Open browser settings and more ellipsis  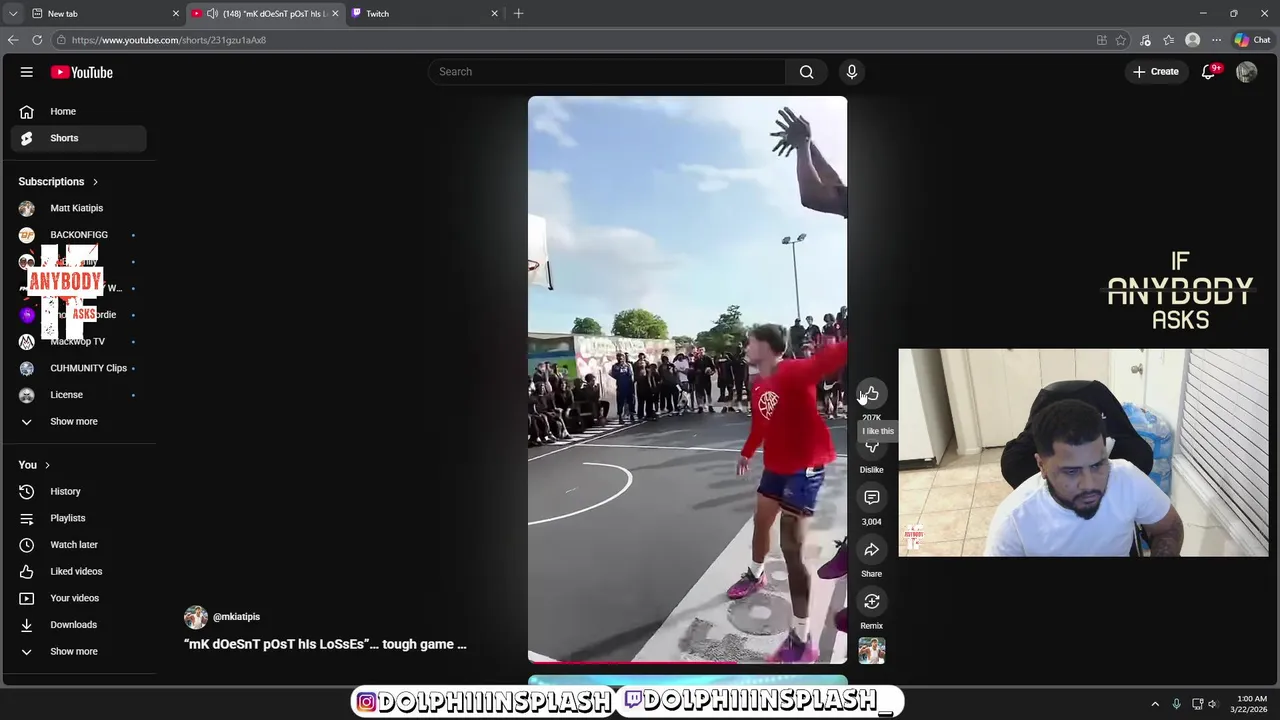click(x=1216, y=40)
